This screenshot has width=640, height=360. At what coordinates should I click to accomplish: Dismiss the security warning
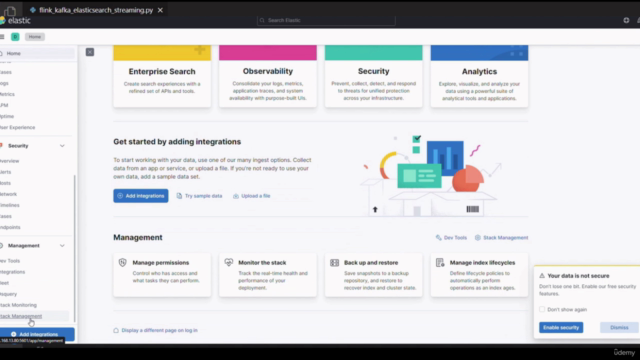pos(619,327)
